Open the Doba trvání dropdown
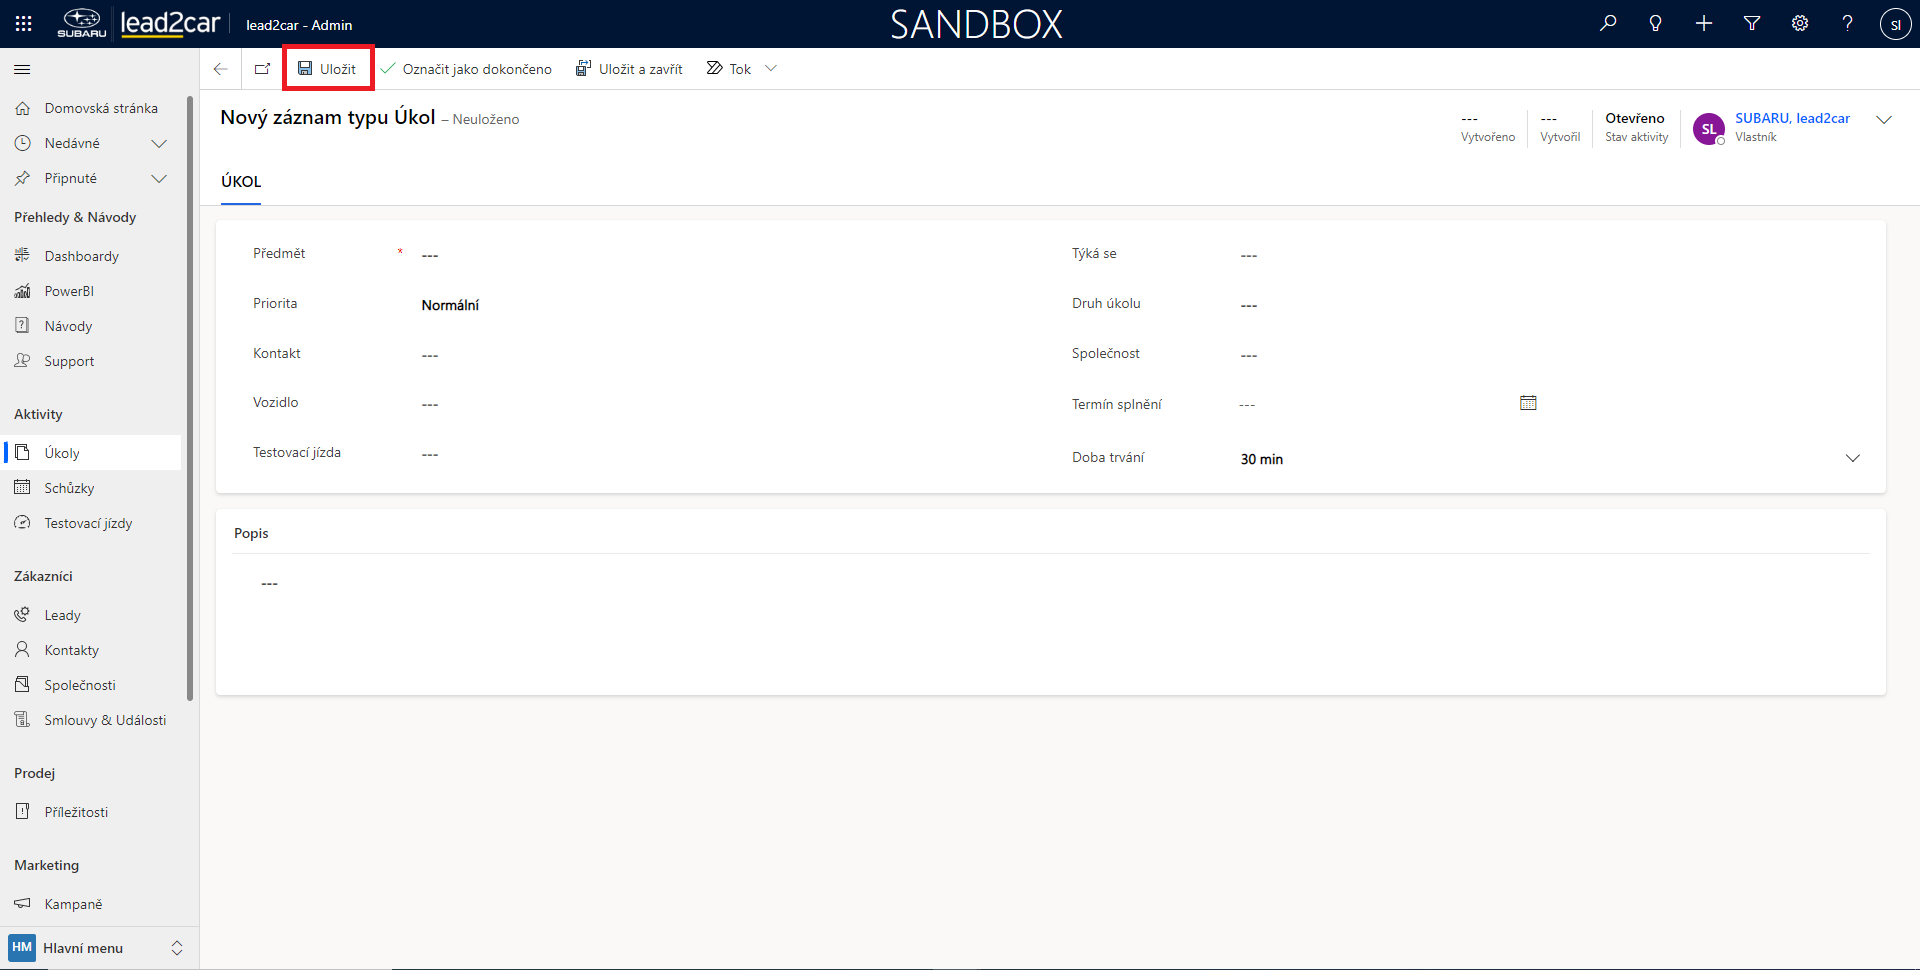The image size is (1920, 970). click(x=1852, y=458)
